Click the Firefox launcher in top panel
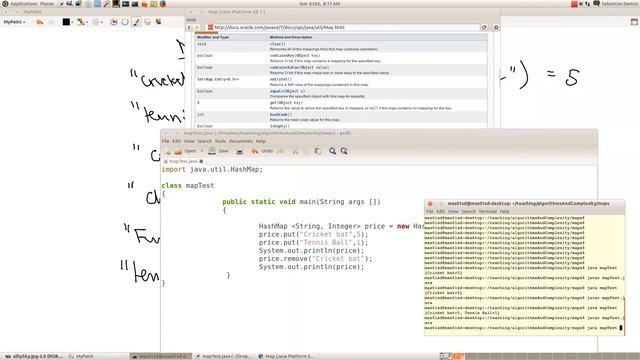640x360 pixels. coord(162,4)
